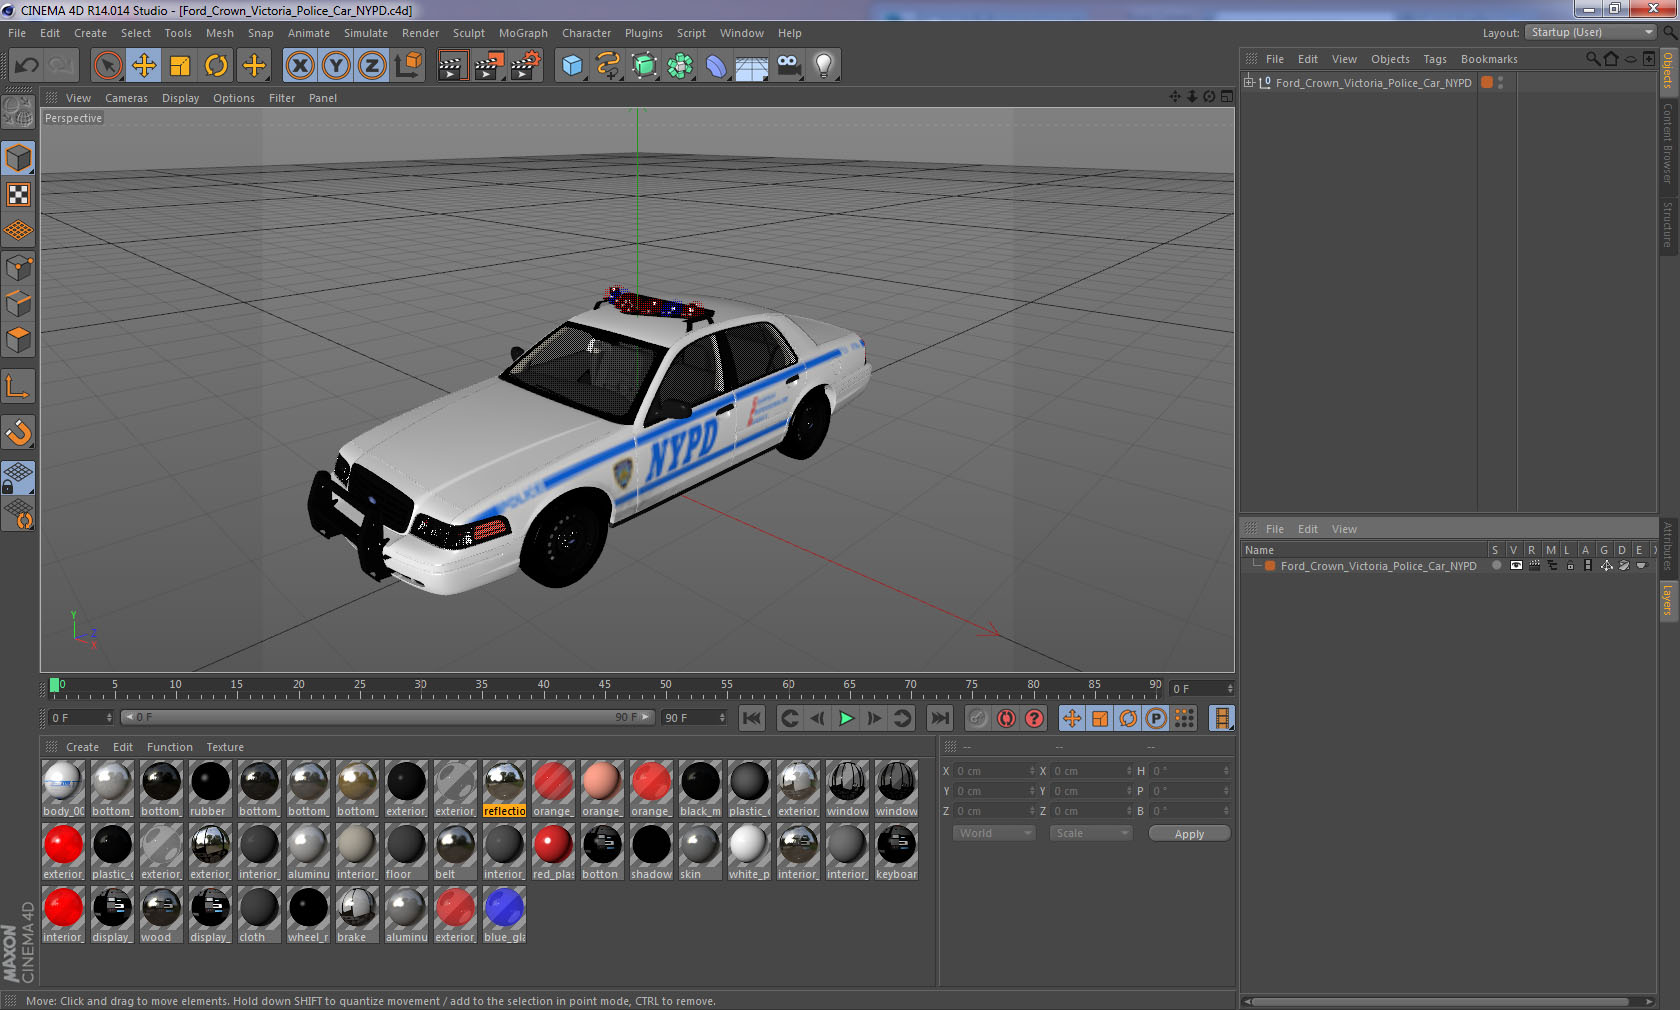Play the animation forward
This screenshot has width=1680, height=1010.
(x=846, y=718)
